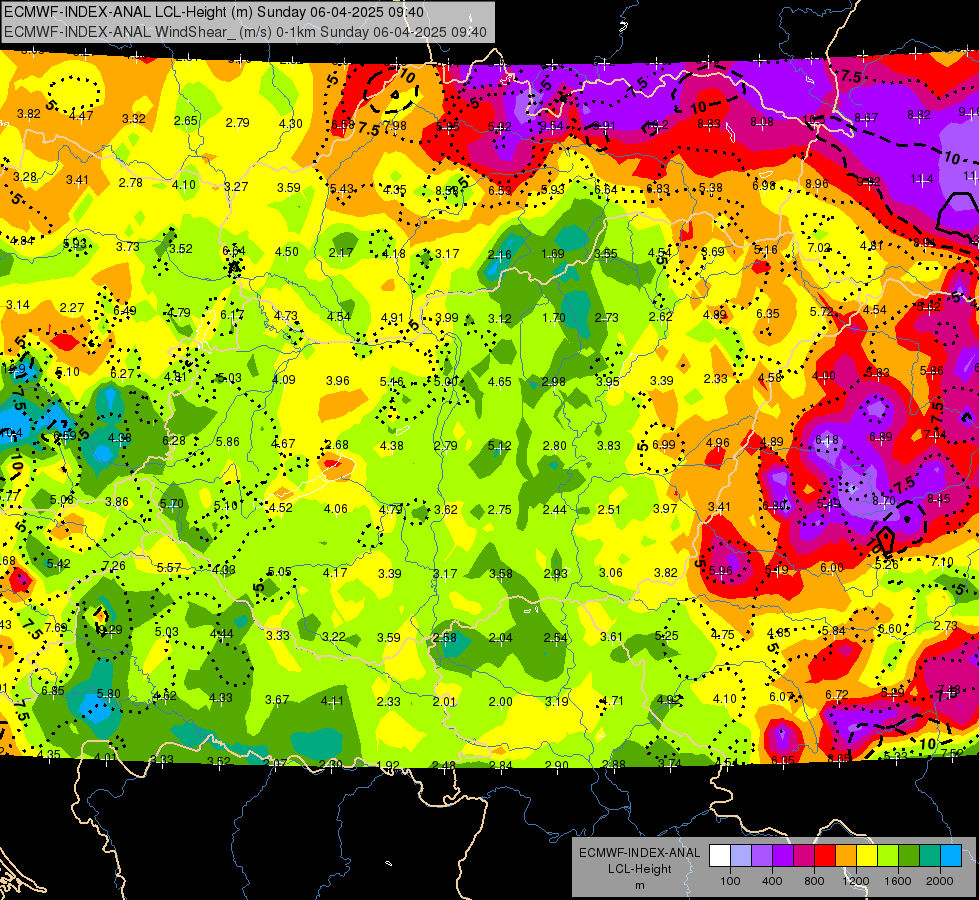
Task: Click the wind shear value 3.96
Action: pyautogui.click(x=338, y=380)
